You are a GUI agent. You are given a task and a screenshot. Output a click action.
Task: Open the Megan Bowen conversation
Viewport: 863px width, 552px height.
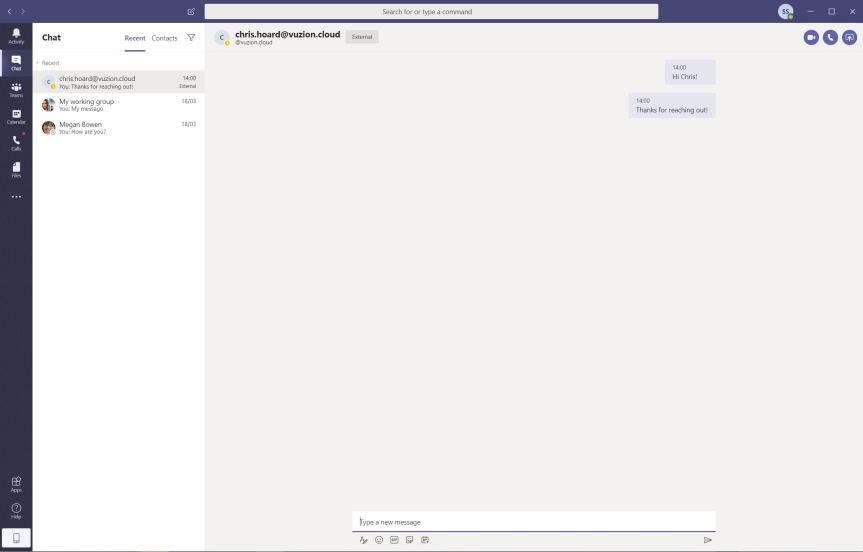tap(118, 128)
